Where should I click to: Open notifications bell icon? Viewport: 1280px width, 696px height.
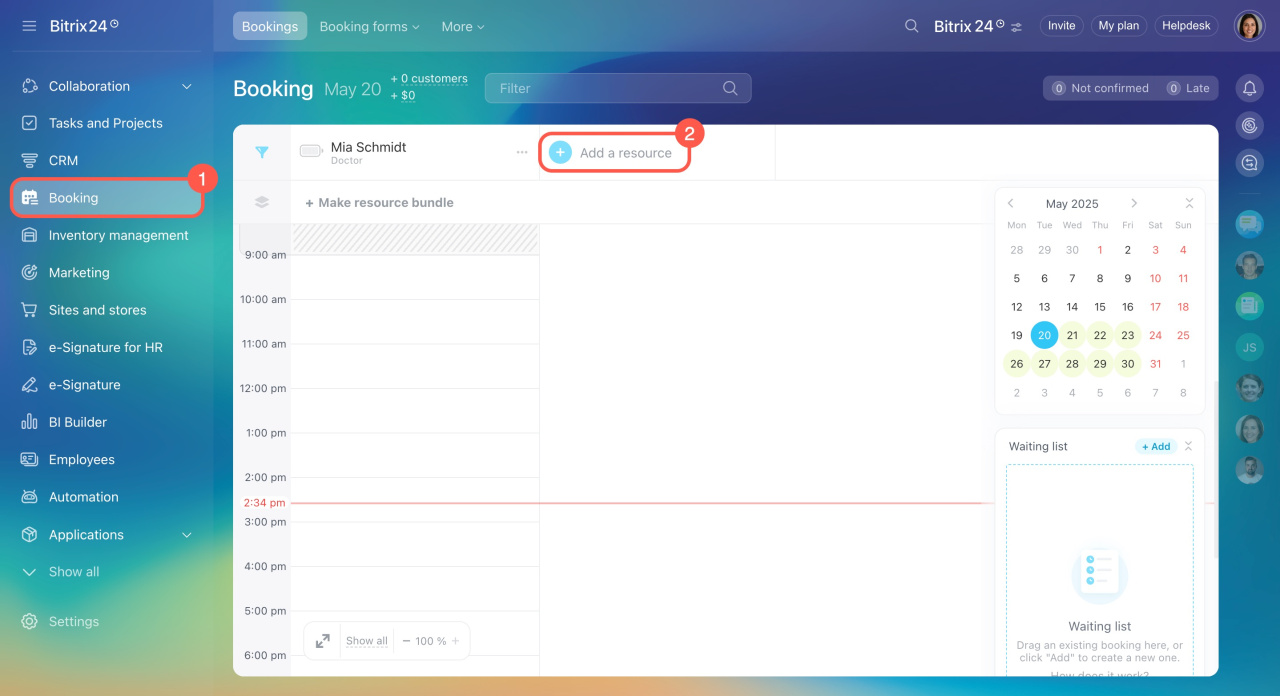[x=1249, y=89]
